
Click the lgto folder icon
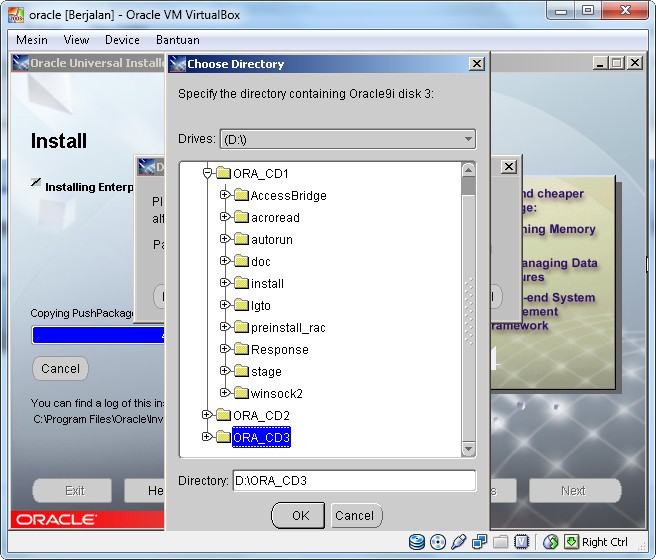(x=241, y=305)
